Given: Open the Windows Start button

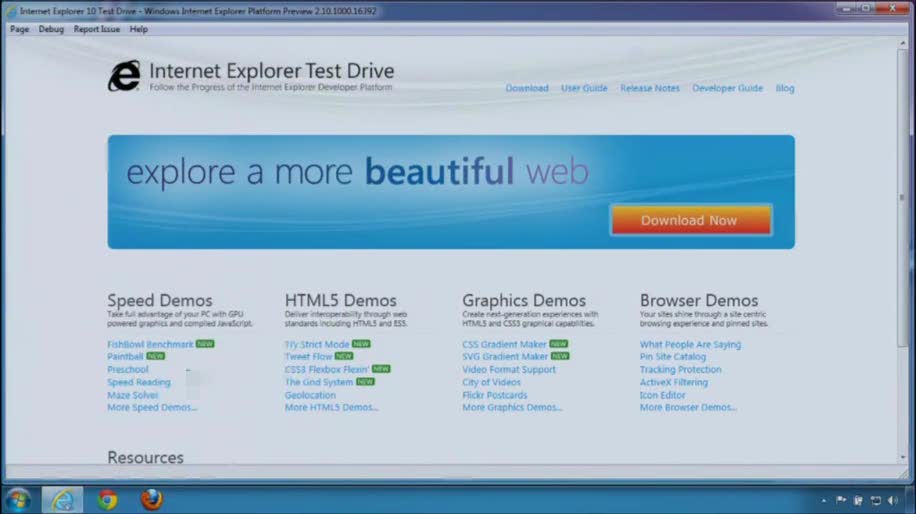Looking at the screenshot, I should (18, 500).
